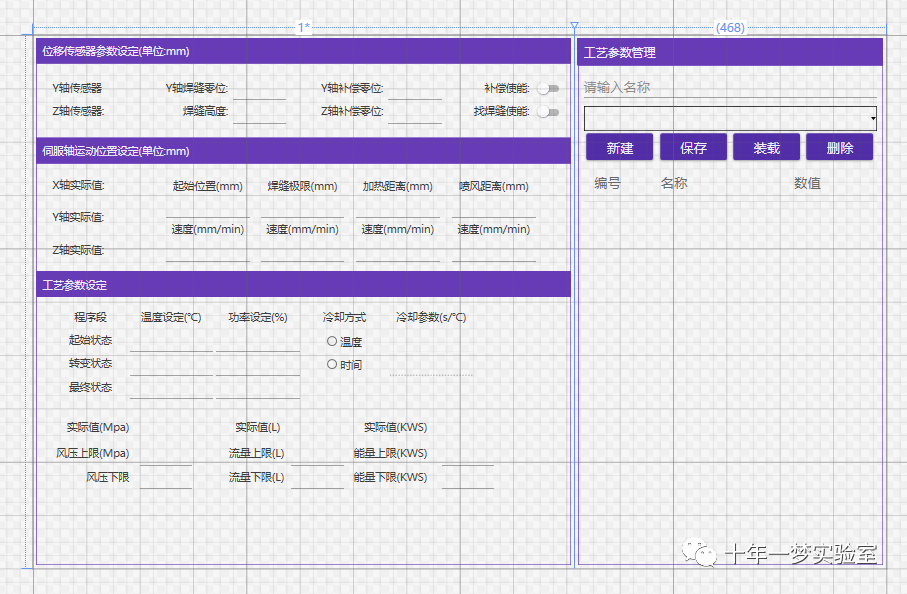The width and height of the screenshot is (907, 594).
Task: Click the 删除 button
Action: click(840, 146)
